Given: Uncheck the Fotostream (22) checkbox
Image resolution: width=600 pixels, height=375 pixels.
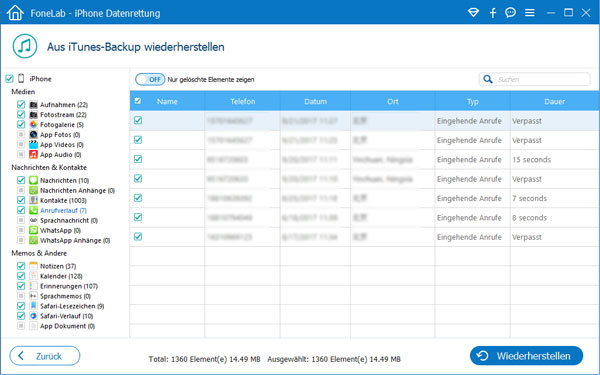Looking at the screenshot, I should pos(21,114).
